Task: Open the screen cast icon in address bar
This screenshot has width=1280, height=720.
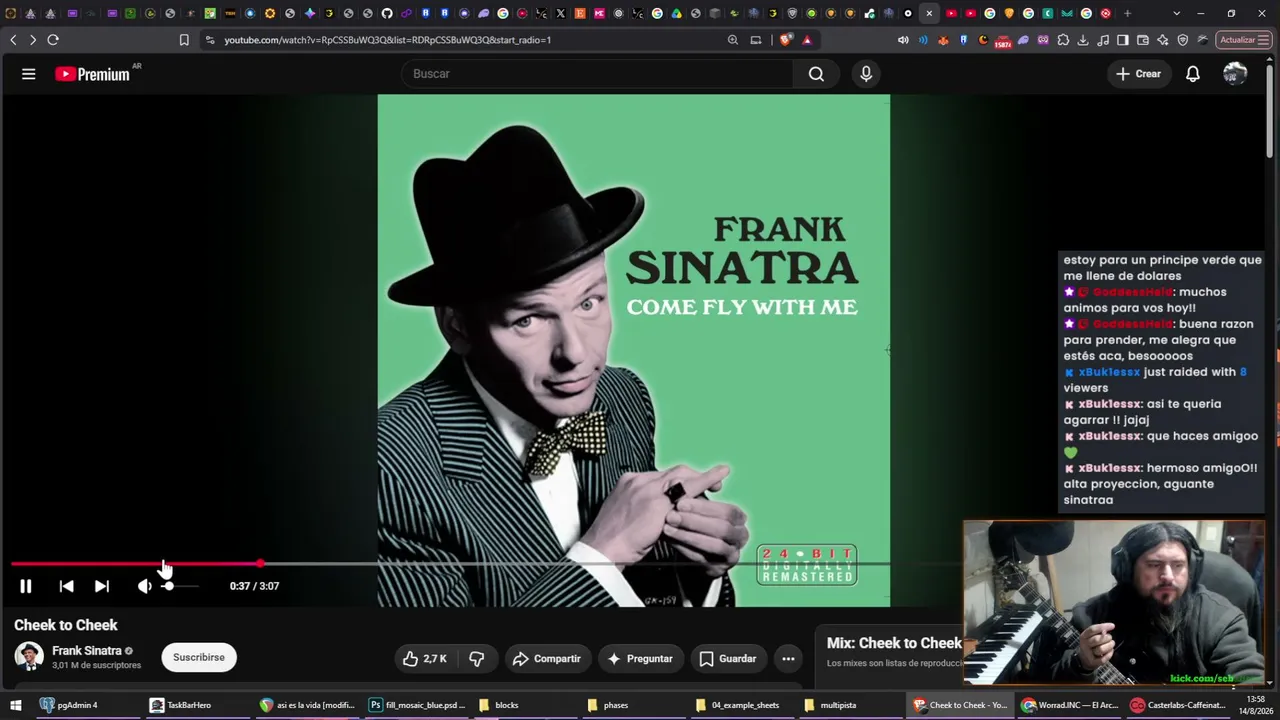Action: pyautogui.click(x=756, y=40)
